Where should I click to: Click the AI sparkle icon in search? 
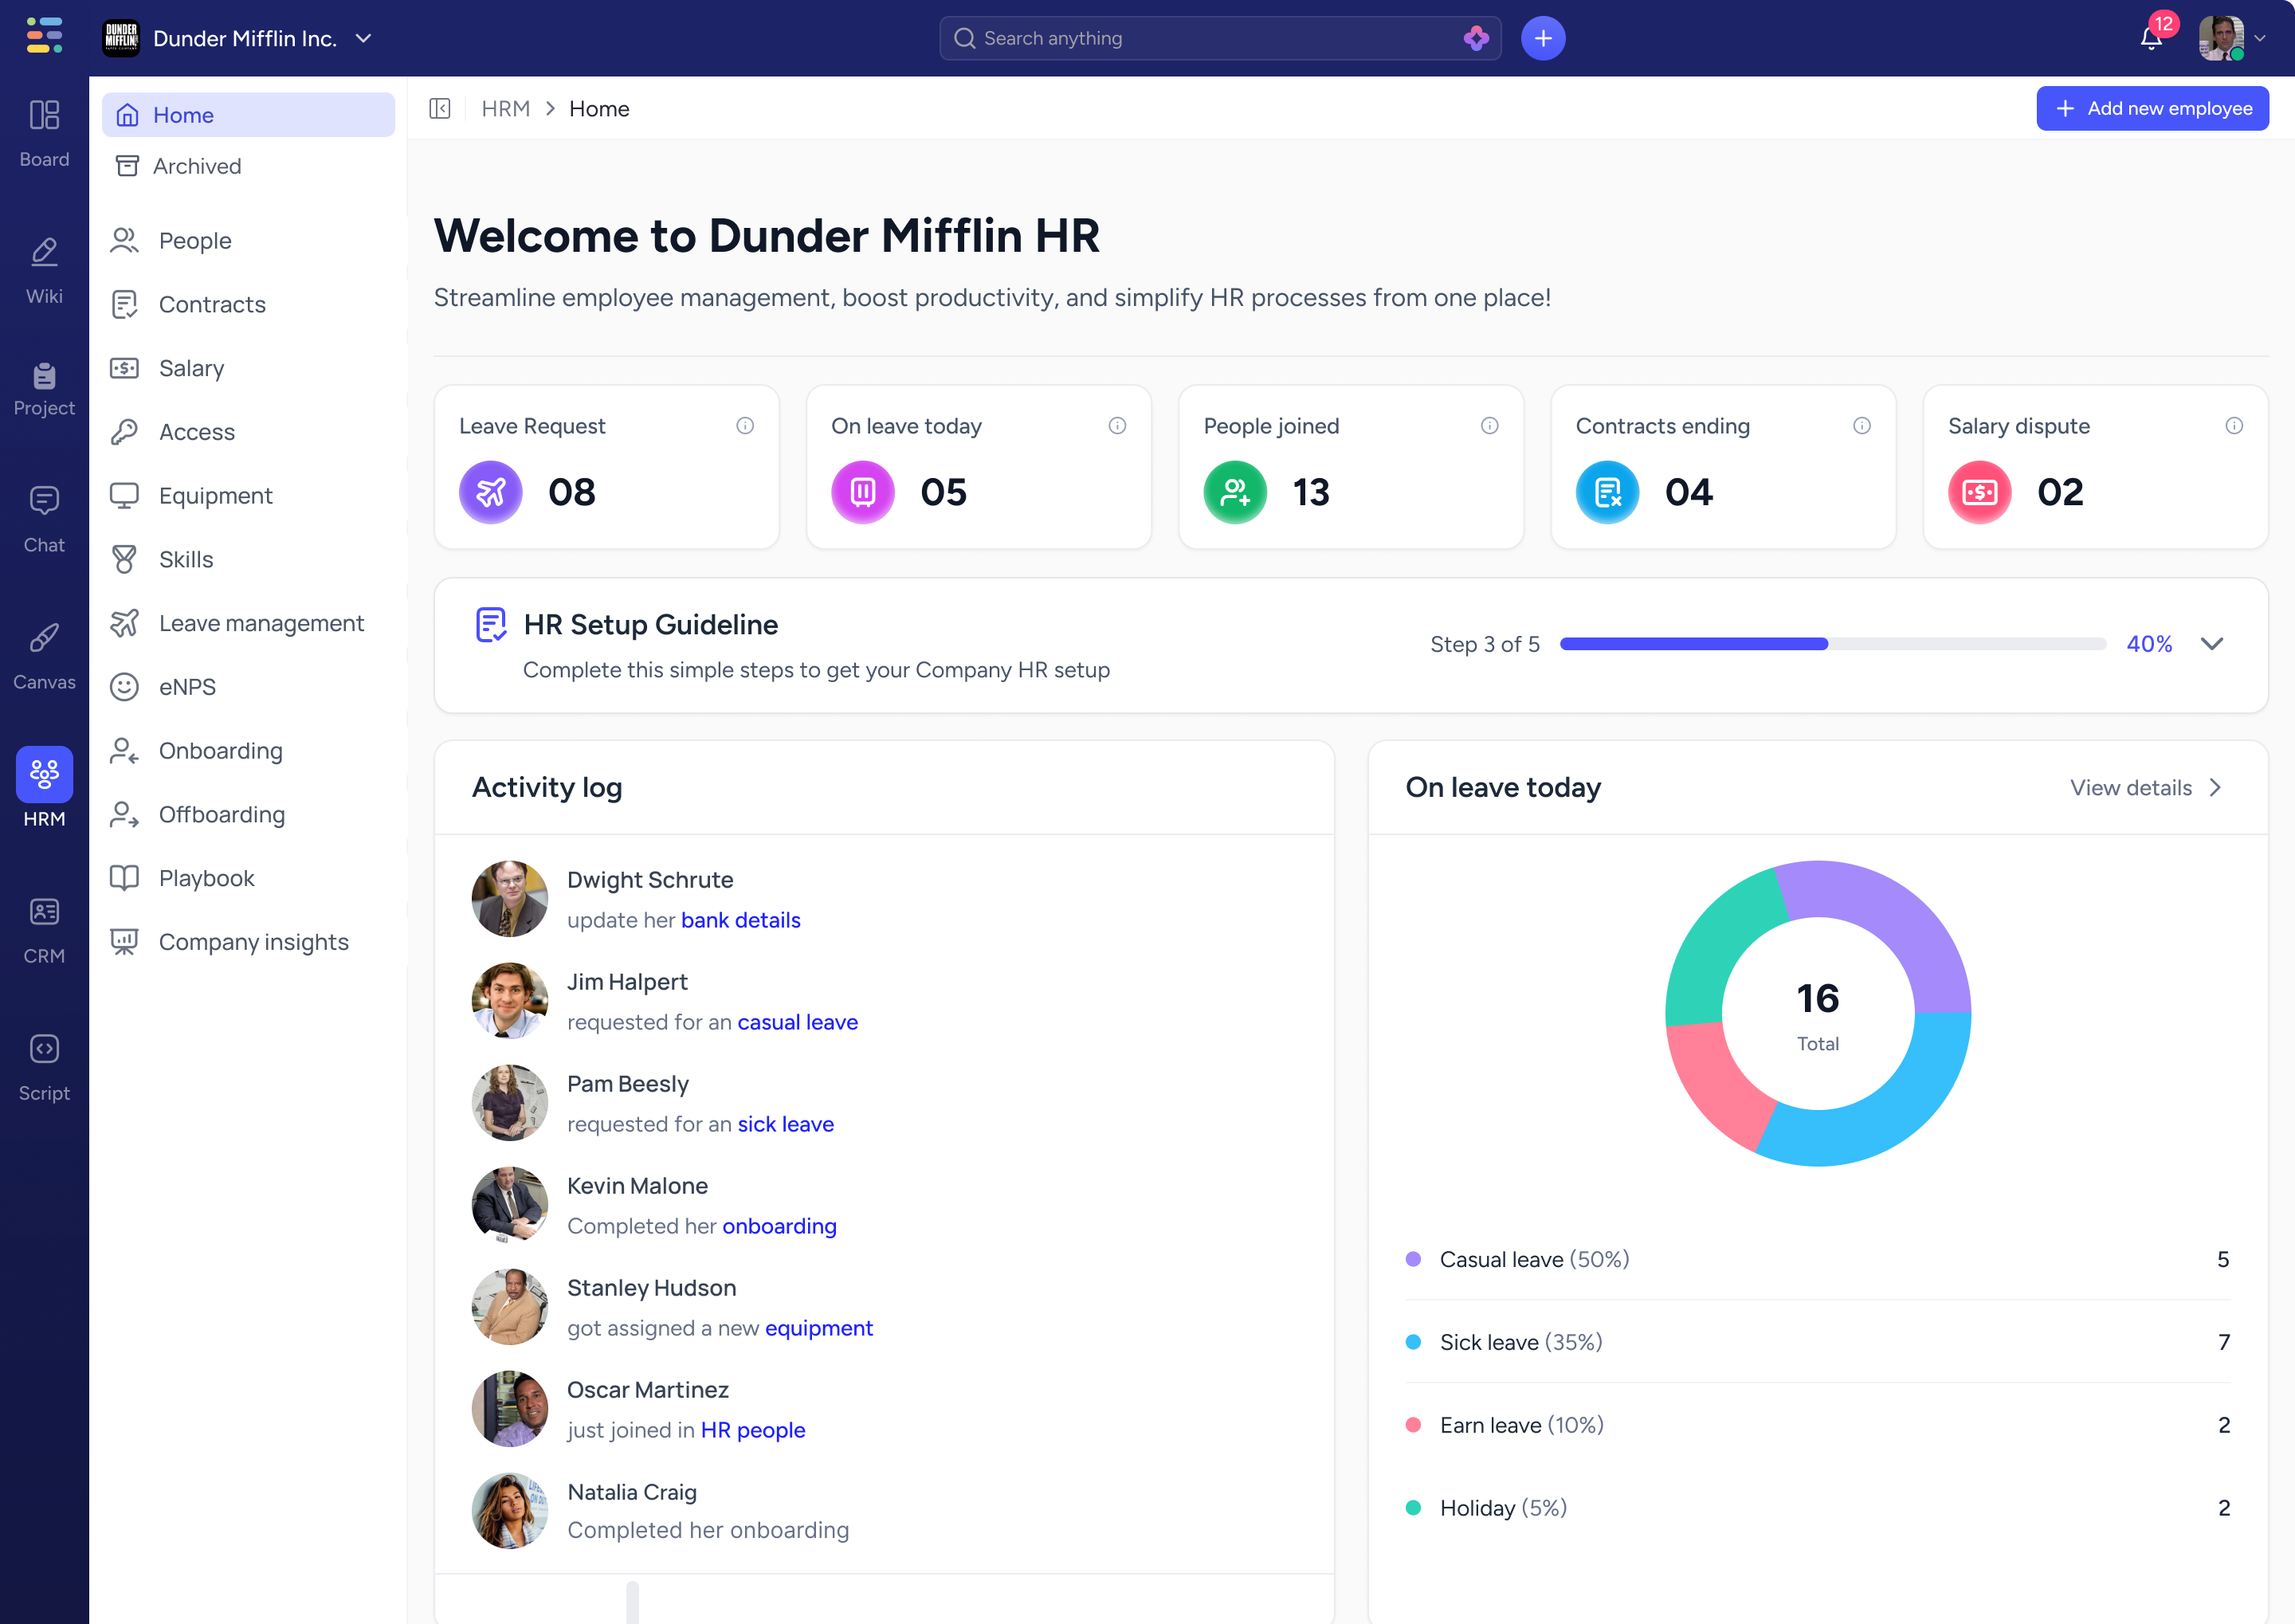pos(1475,38)
